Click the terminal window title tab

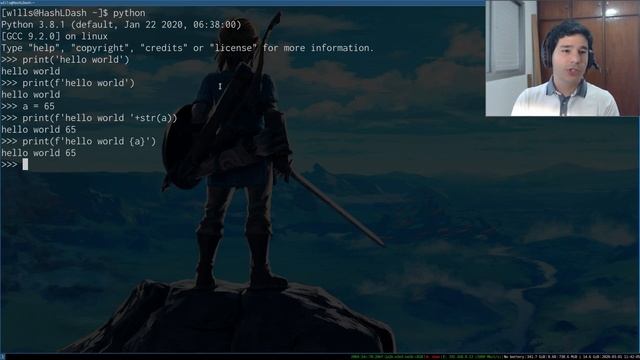tap(17, 2)
